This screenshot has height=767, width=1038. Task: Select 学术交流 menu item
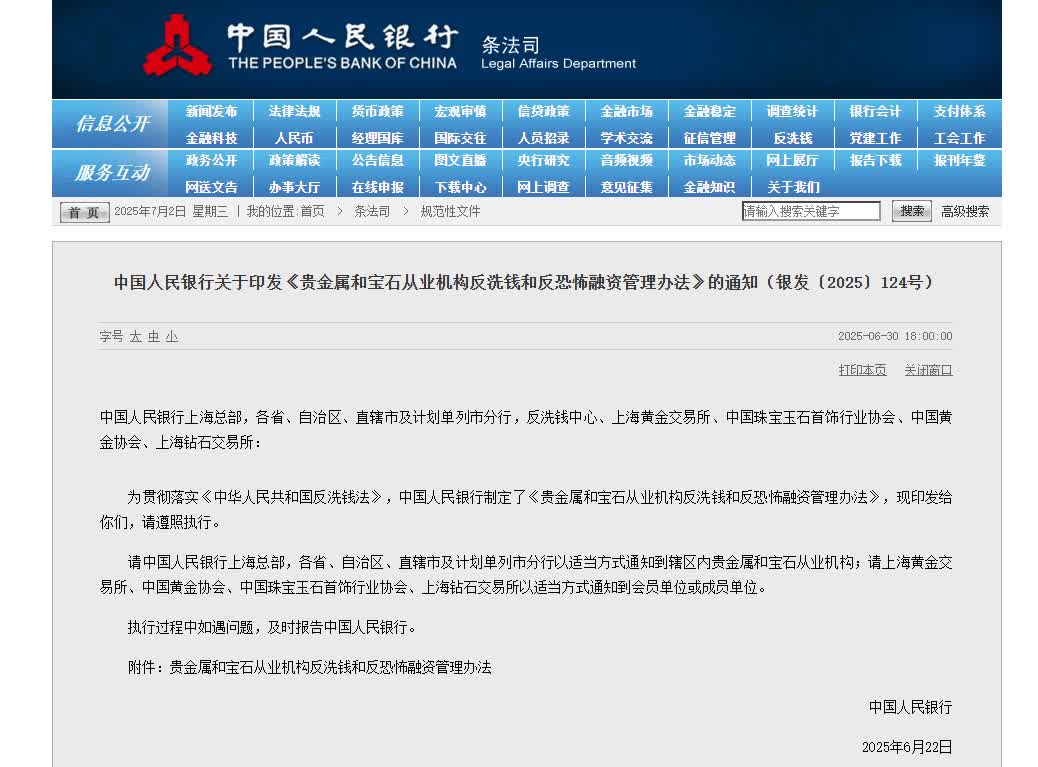click(x=626, y=138)
